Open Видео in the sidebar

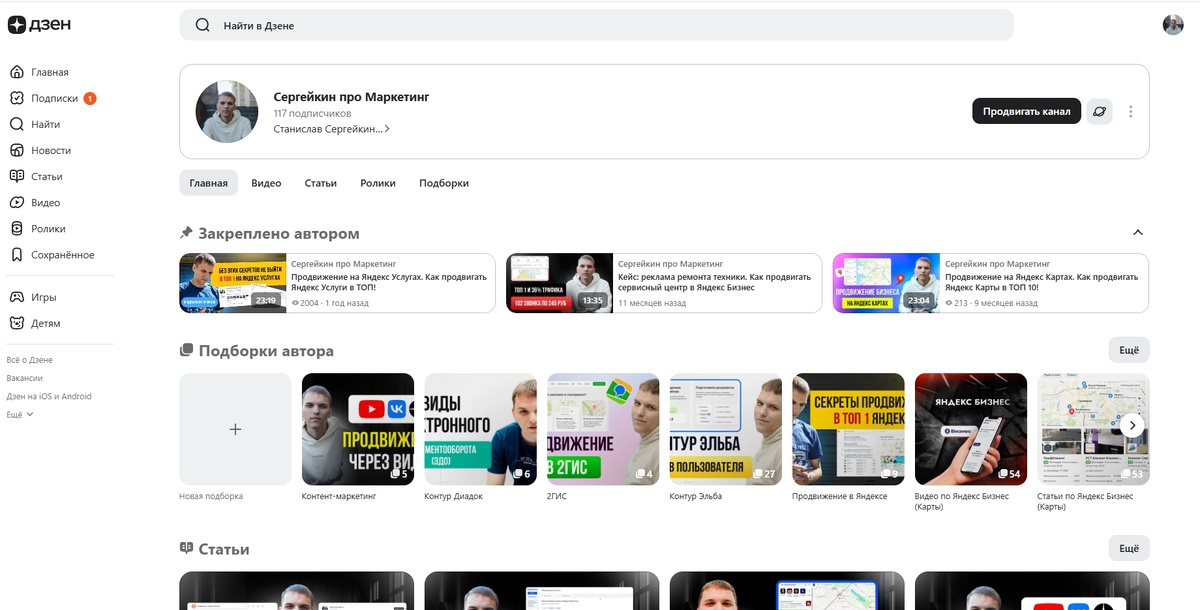point(35,202)
